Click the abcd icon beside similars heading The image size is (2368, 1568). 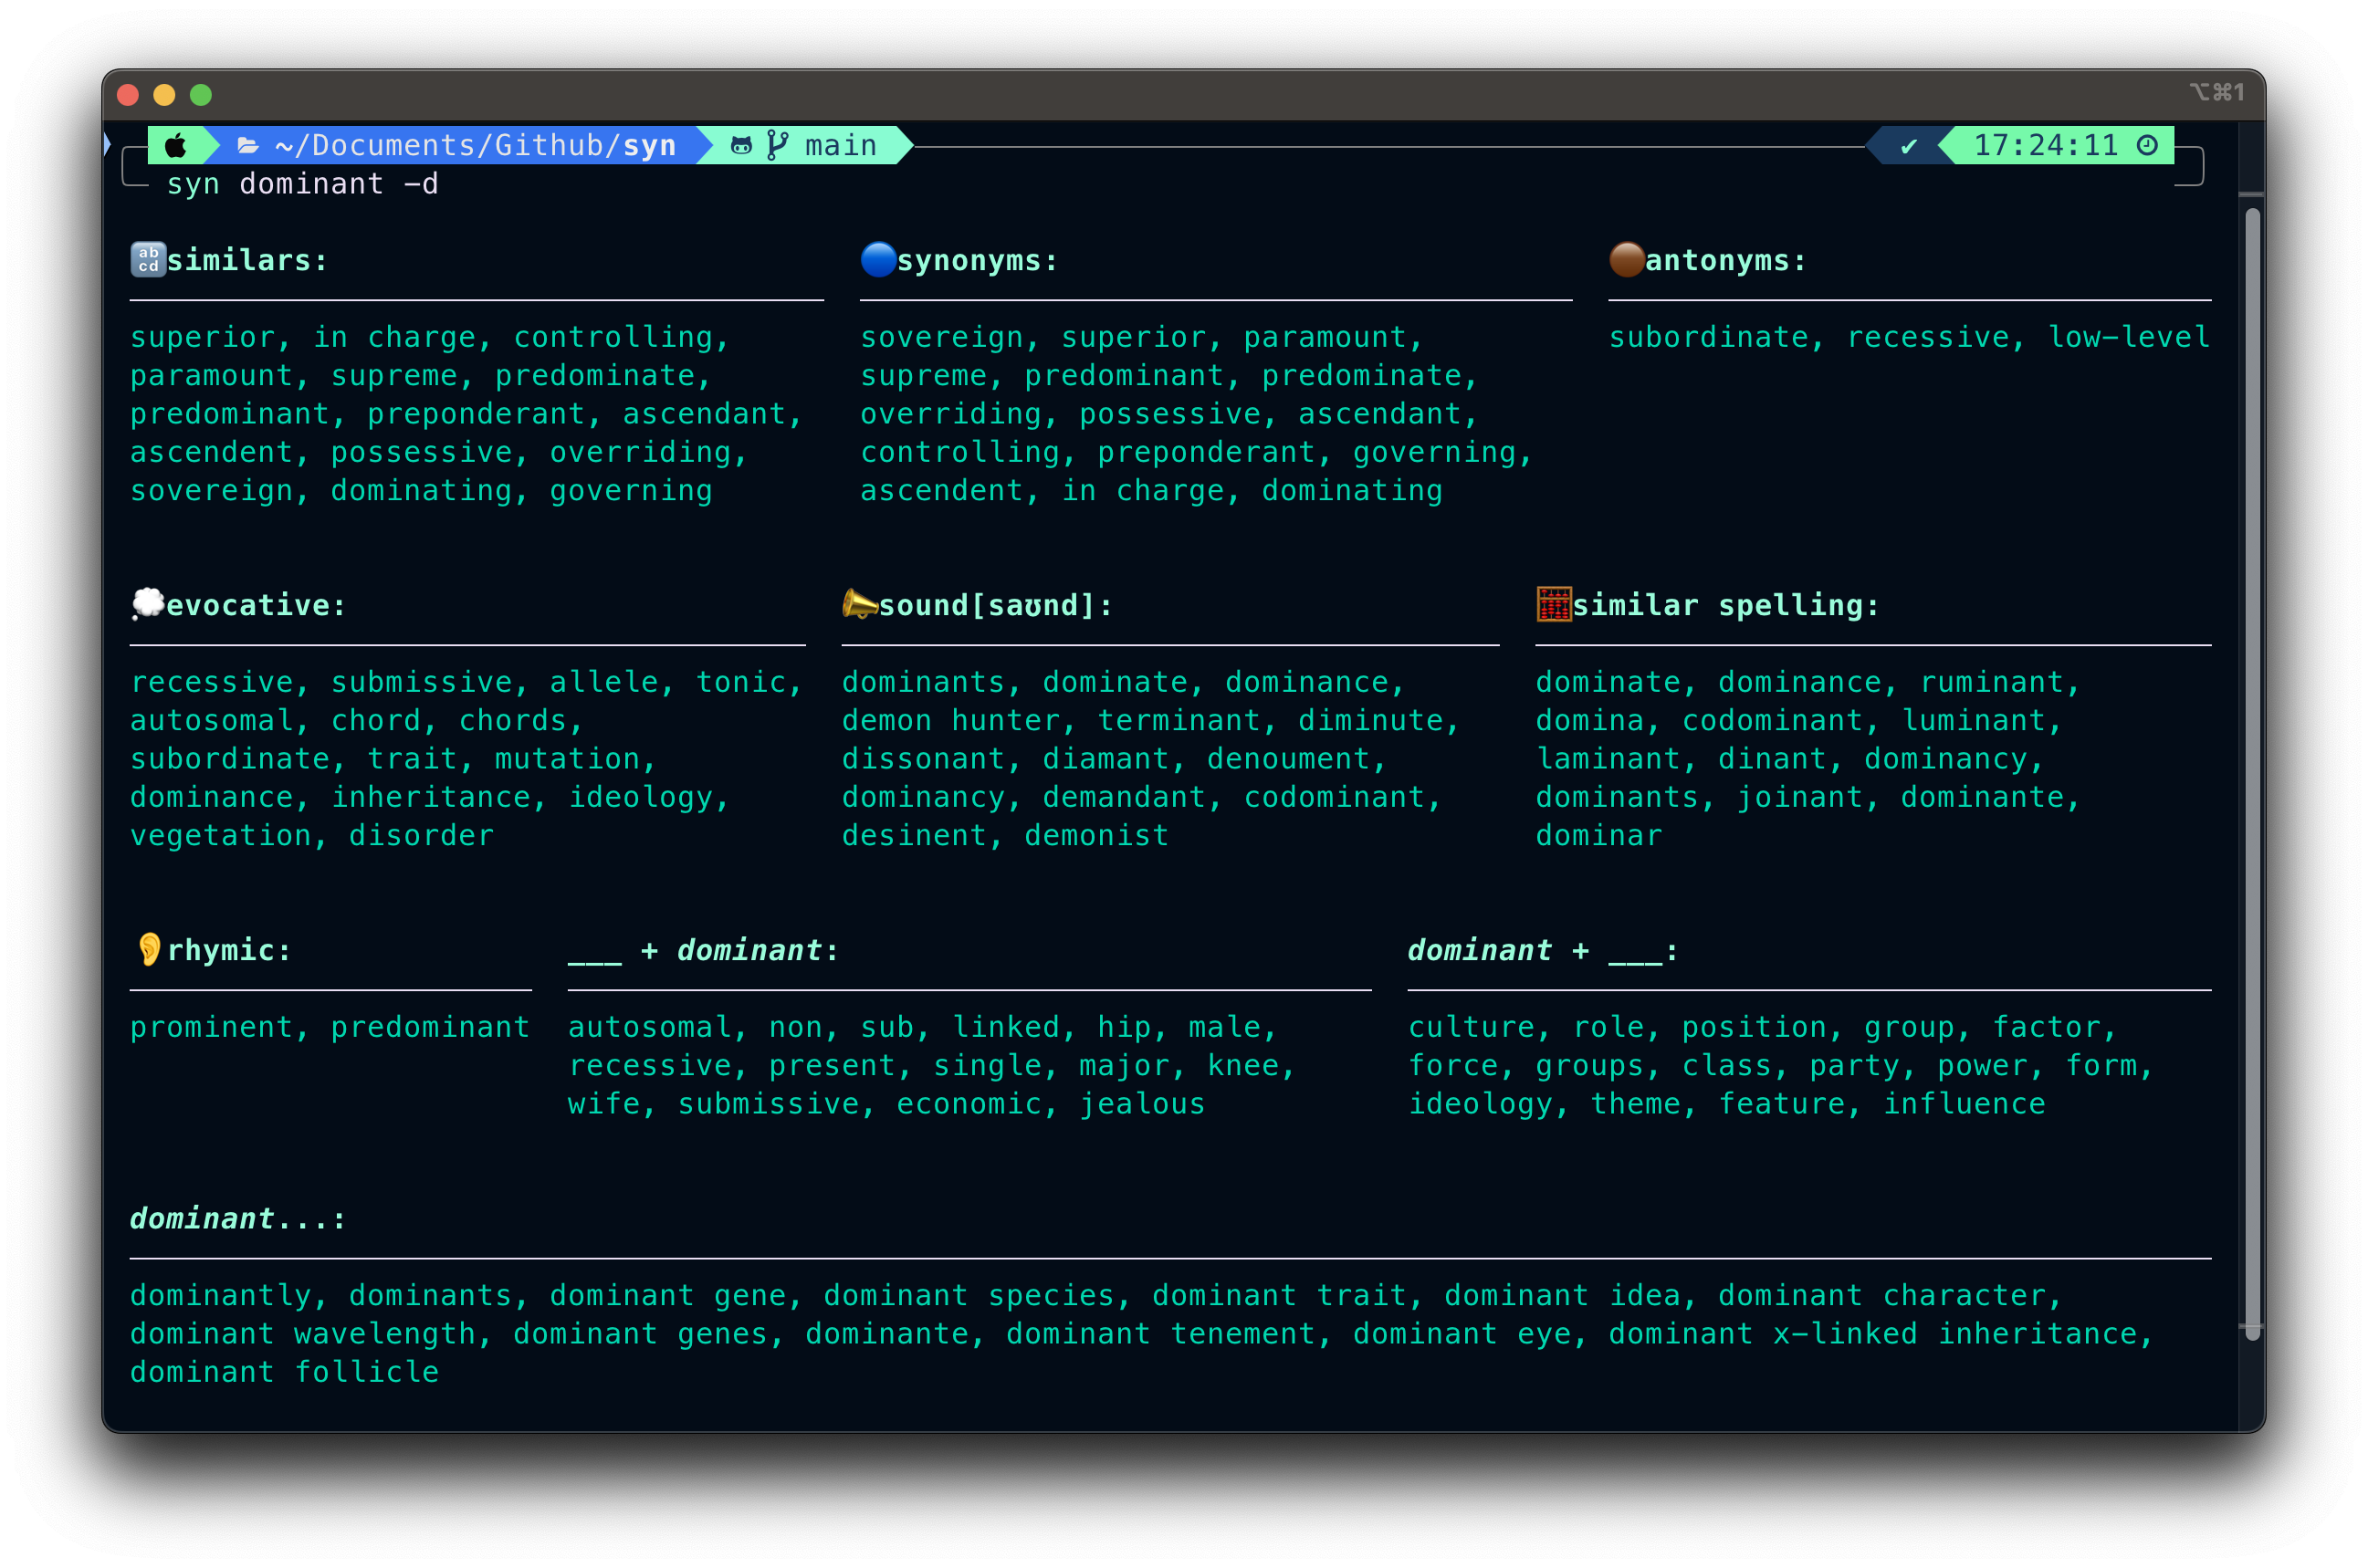tap(148, 260)
